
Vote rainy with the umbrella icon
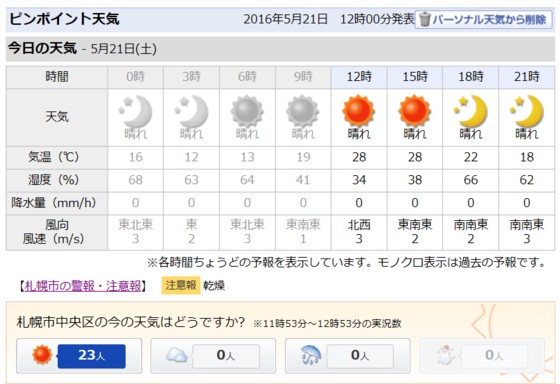[x=311, y=355]
